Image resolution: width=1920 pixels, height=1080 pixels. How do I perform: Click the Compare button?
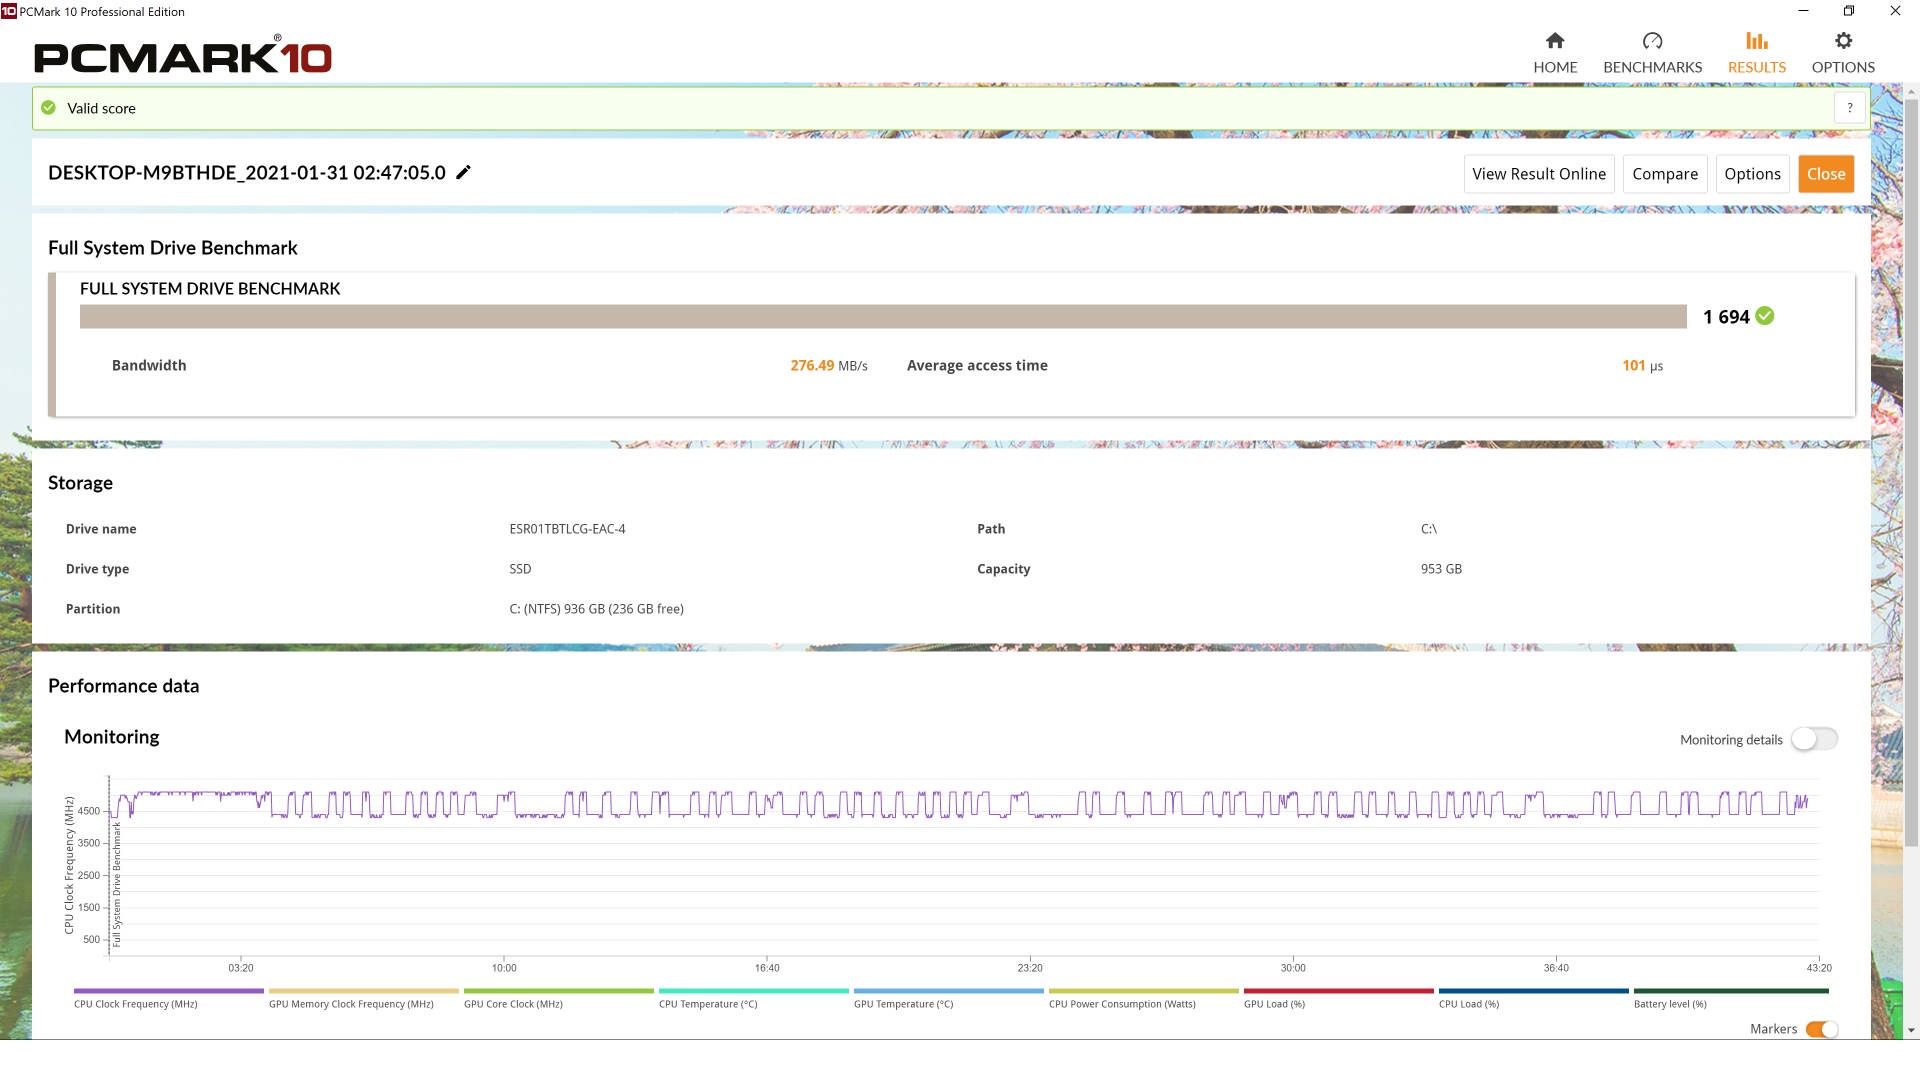[x=1665, y=174]
